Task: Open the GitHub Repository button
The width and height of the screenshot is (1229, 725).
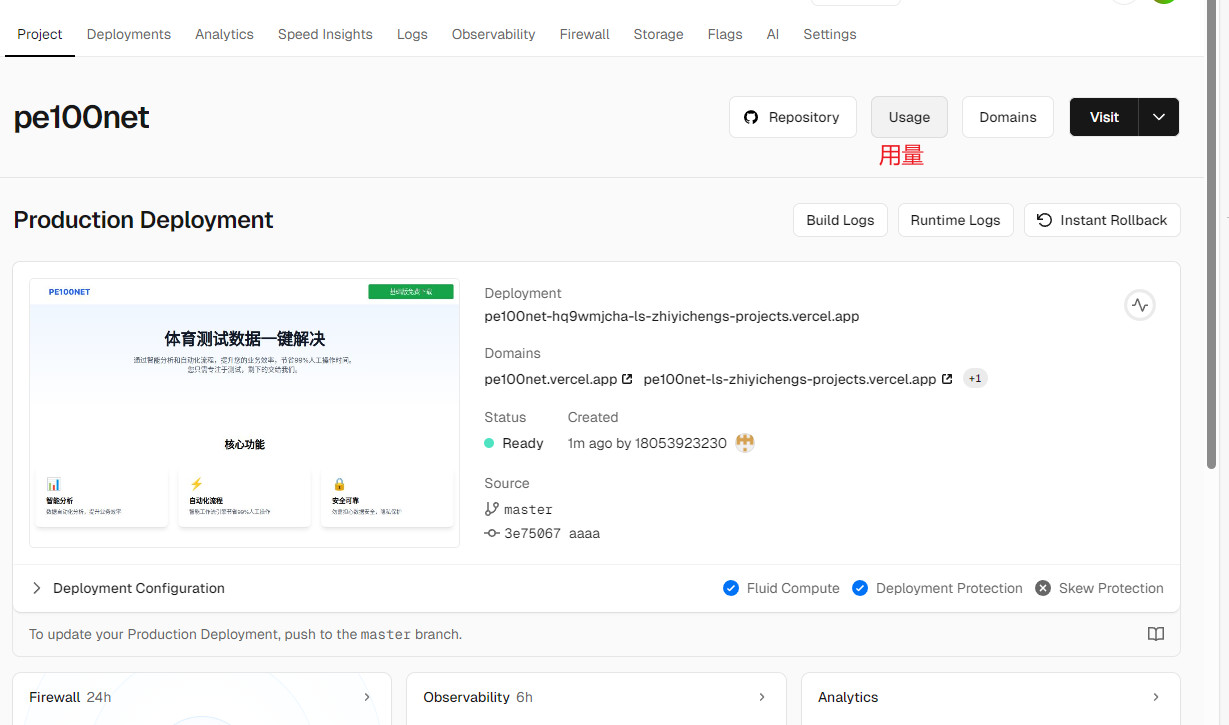Action: pyautogui.click(x=793, y=117)
